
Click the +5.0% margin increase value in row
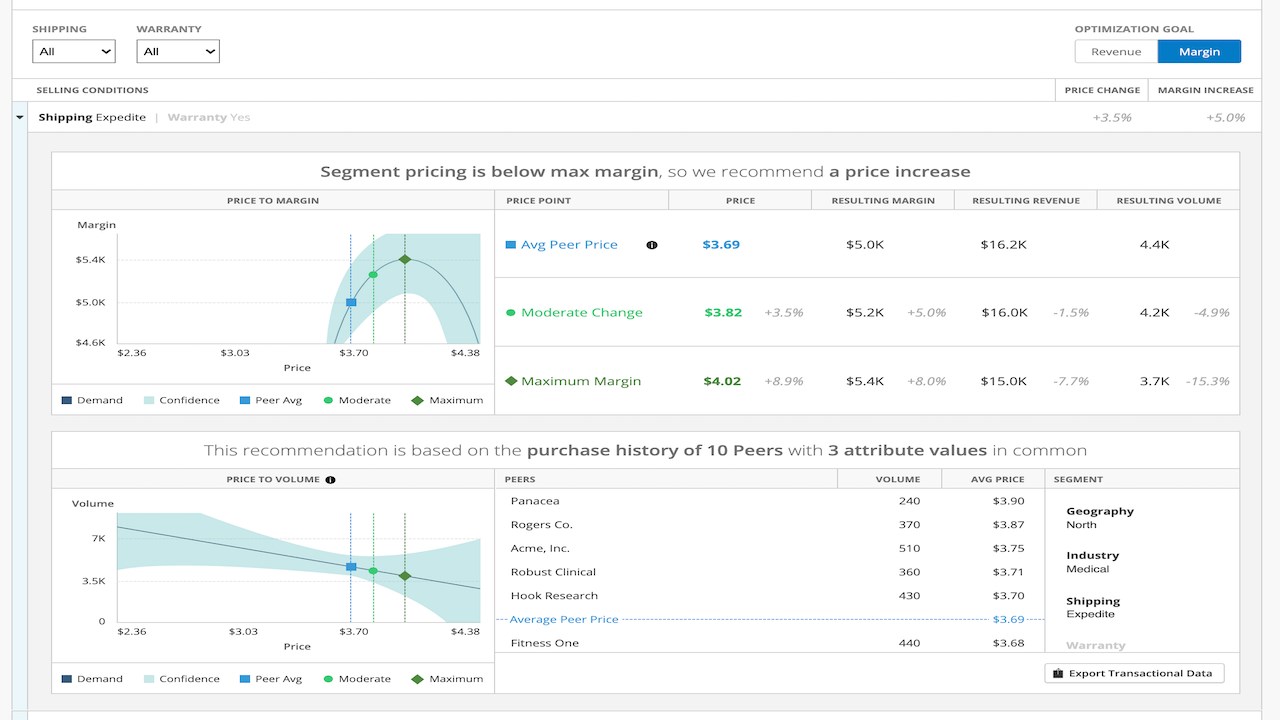[1225, 118]
